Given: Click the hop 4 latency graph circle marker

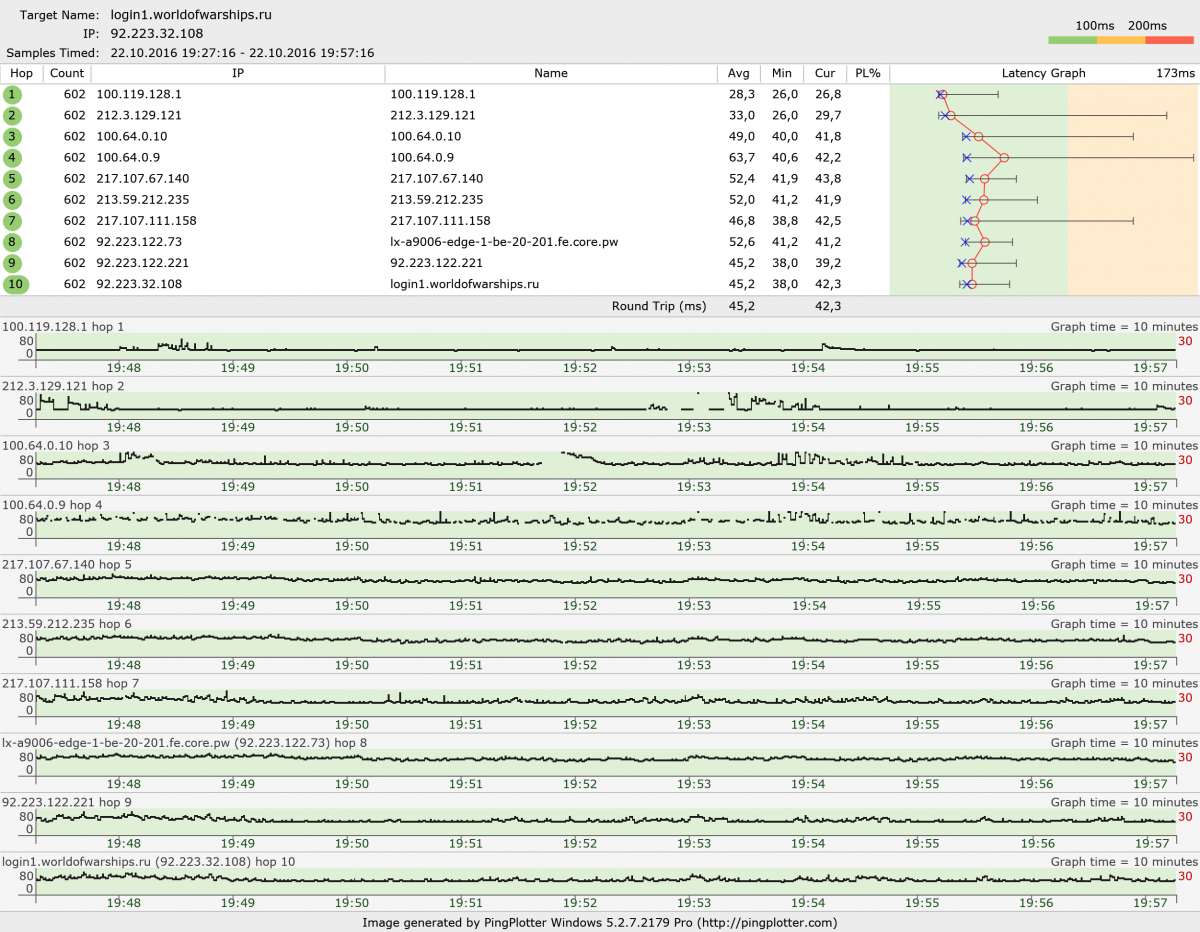Looking at the screenshot, I should tap(1004, 157).
